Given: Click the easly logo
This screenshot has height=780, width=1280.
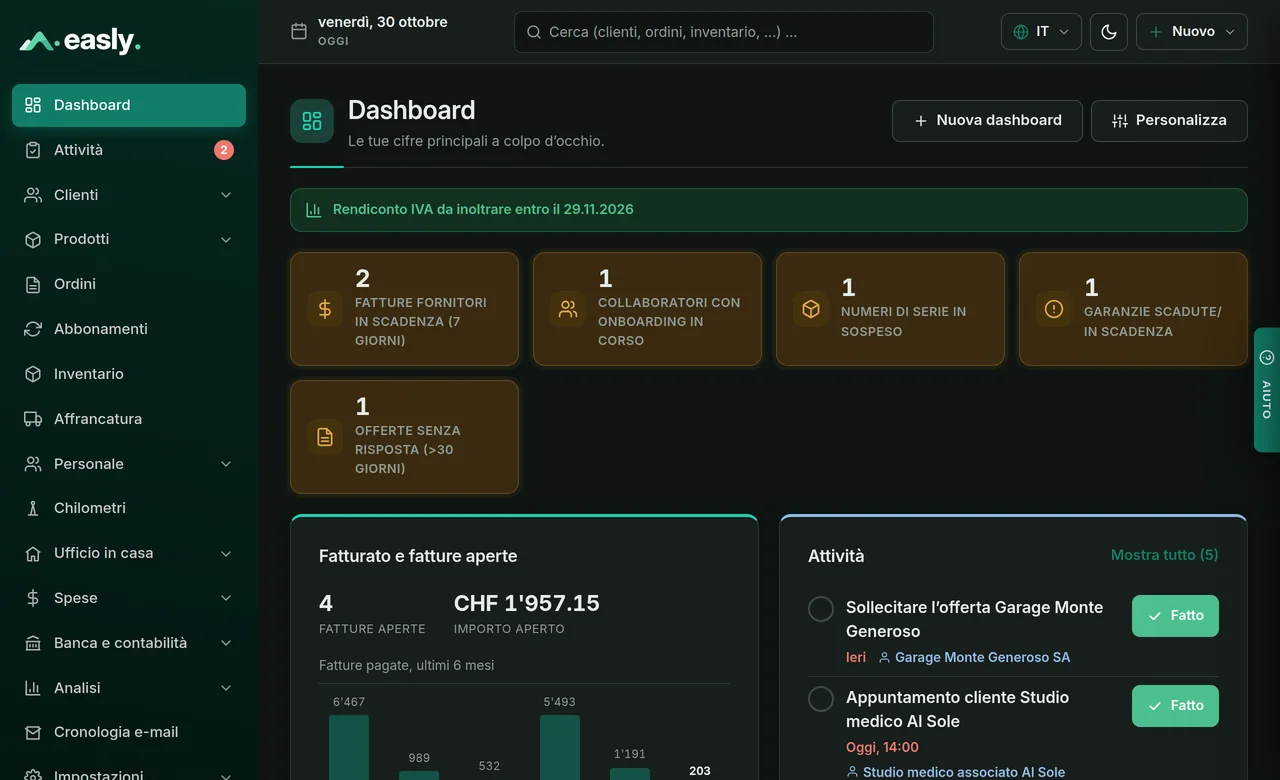Looking at the screenshot, I should [x=80, y=40].
